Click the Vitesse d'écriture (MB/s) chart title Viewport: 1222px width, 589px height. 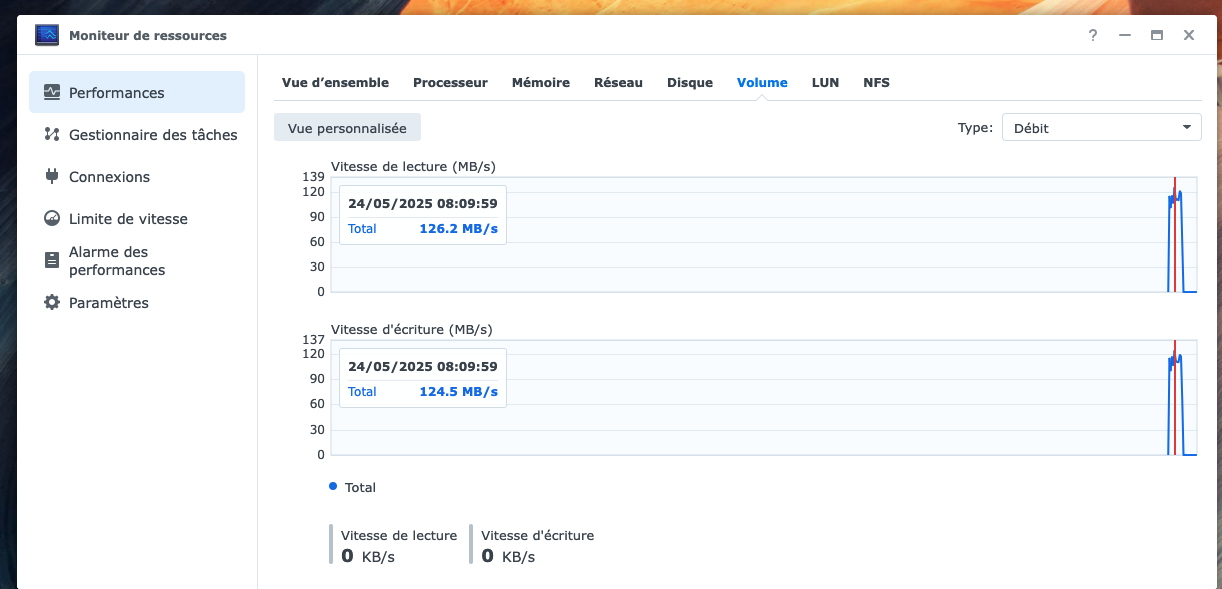[411, 329]
